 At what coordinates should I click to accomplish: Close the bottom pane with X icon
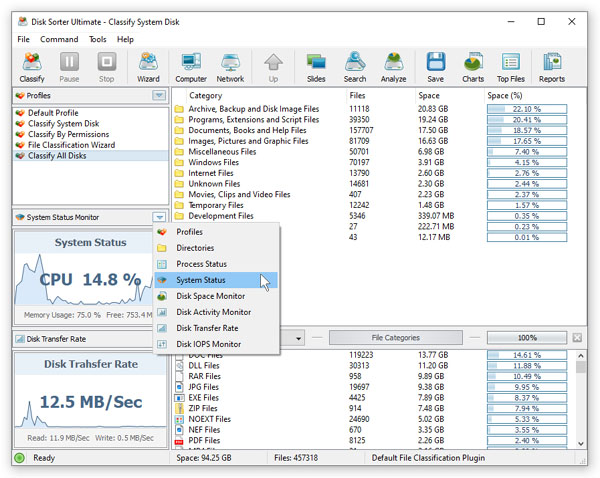pos(577,338)
